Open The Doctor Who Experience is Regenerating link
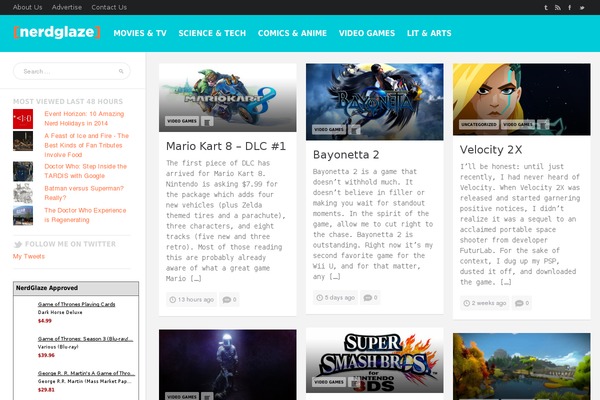The image size is (600, 400). coord(85,215)
